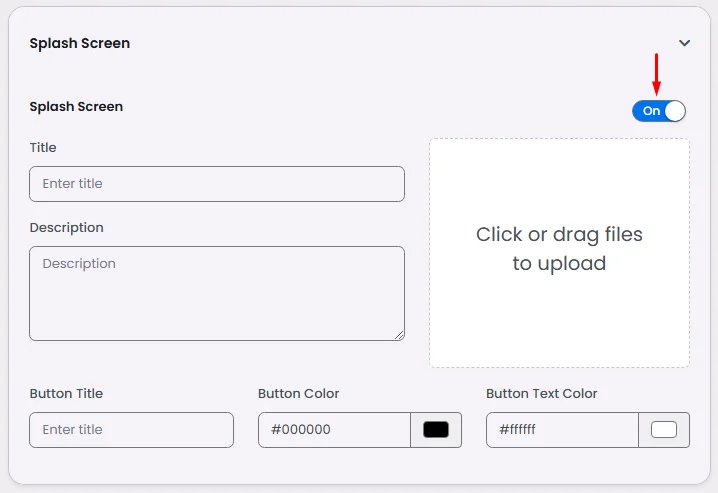Click the #000000 hex color field
This screenshot has width=718, height=493.
[x=334, y=430]
